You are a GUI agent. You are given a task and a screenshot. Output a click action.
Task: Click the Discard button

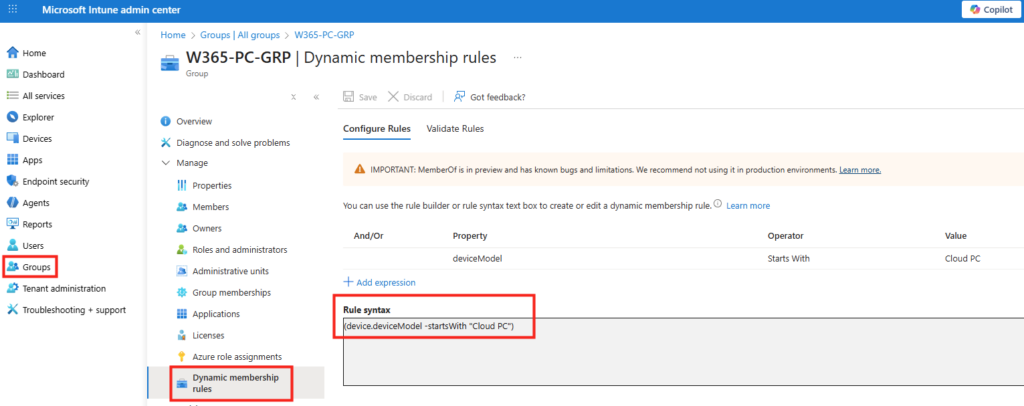coord(410,97)
